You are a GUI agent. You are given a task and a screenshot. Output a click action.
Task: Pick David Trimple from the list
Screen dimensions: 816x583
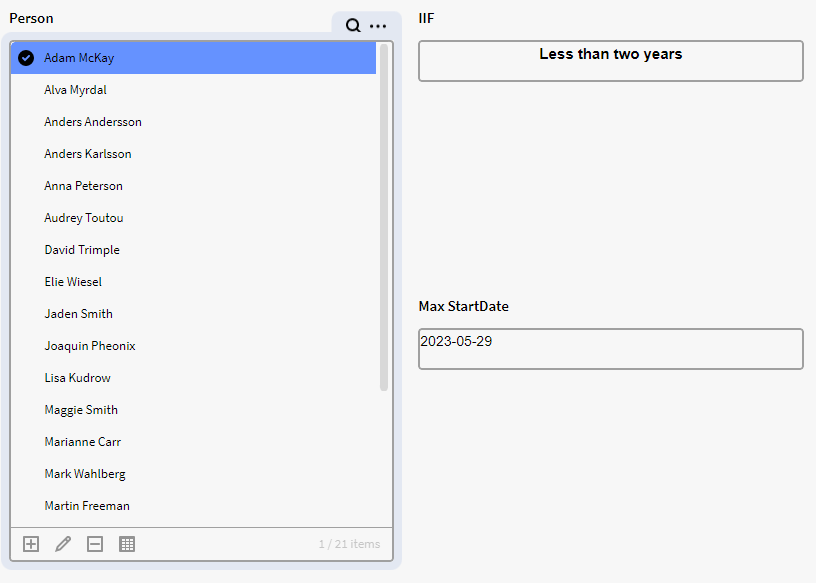(82, 250)
